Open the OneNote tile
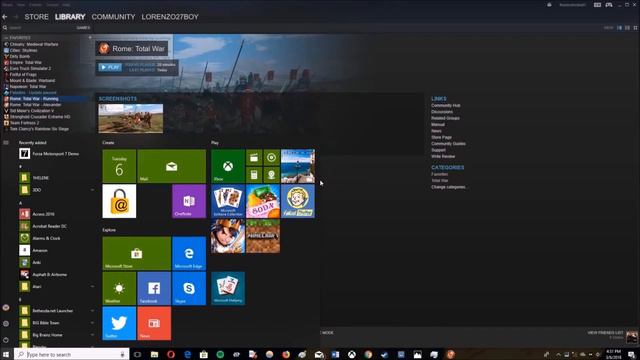 189,201
